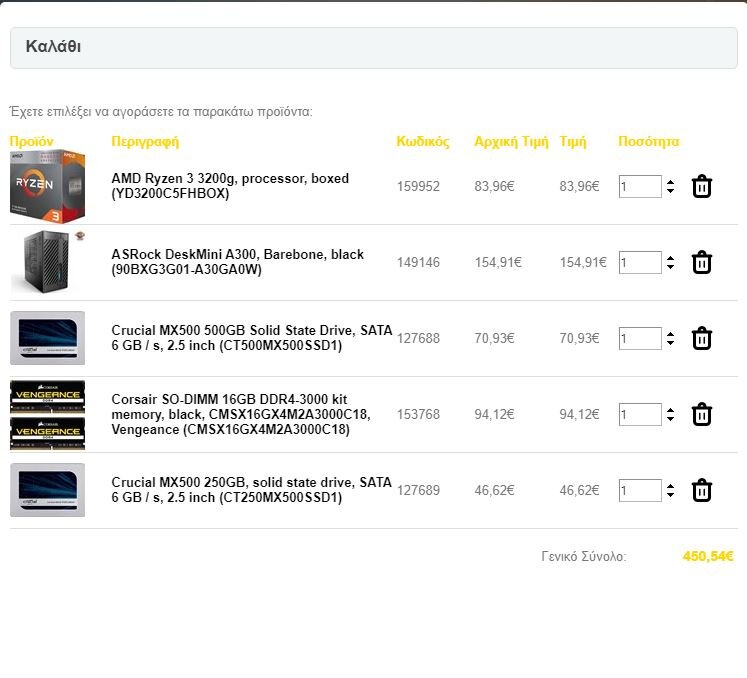Increase quantity of Crucial MX500 500GB
The height and width of the screenshot is (678, 747).
pyautogui.click(x=670, y=334)
